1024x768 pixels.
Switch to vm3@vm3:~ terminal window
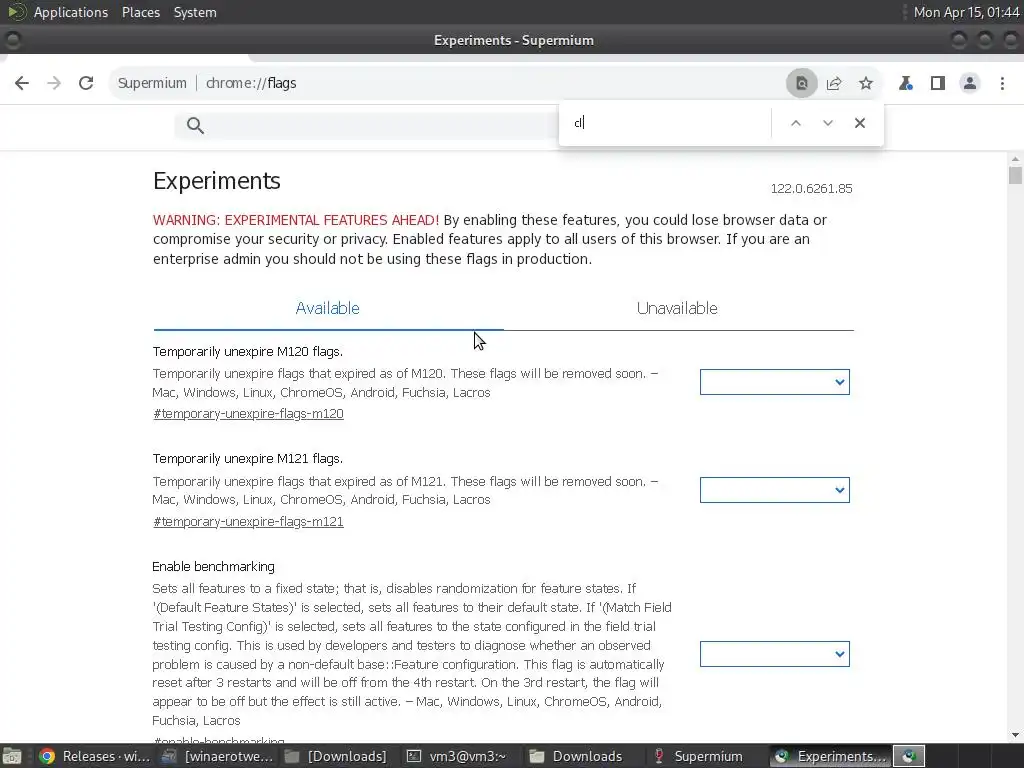tap(457, 756)
